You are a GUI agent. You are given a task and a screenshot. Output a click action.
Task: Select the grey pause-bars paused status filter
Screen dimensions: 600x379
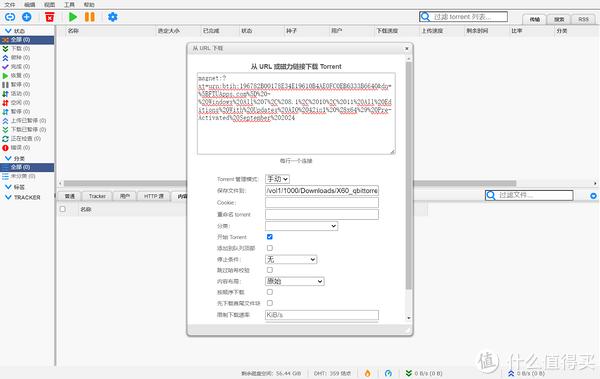27,85
